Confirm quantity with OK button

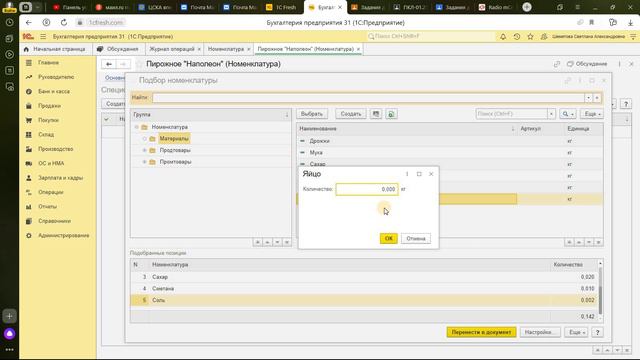coord(389,238)
